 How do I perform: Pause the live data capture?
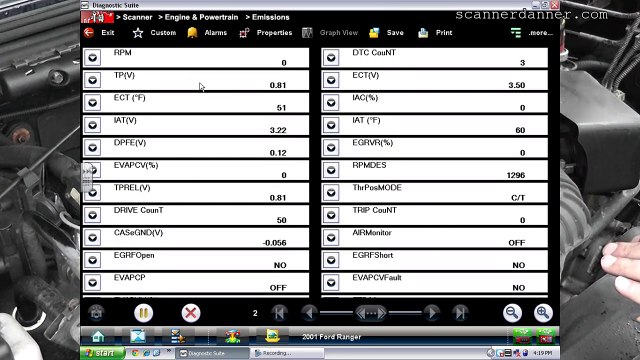click(143, 313)
